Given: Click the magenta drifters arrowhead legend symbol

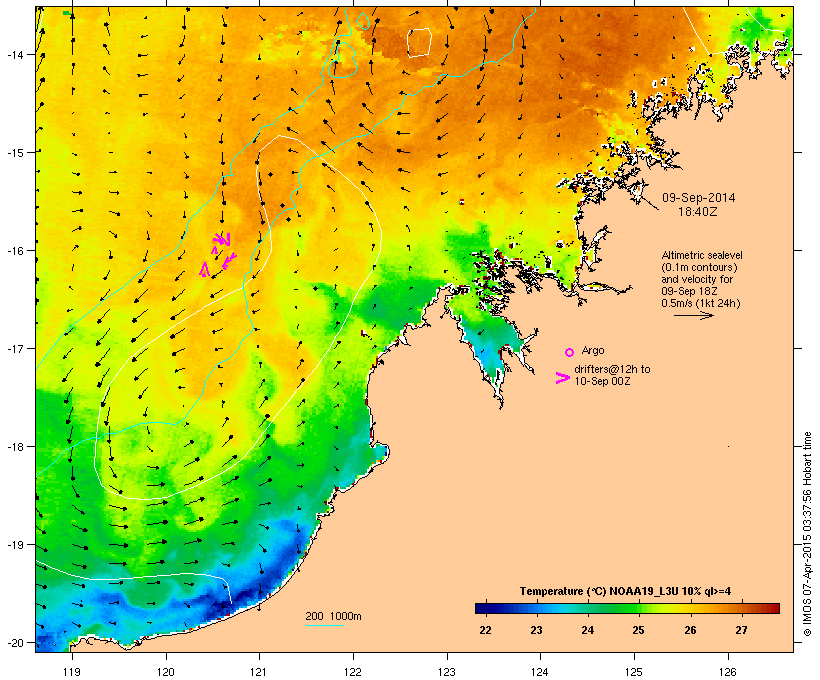Looking at the screenshot, I should tap(563, 378).
